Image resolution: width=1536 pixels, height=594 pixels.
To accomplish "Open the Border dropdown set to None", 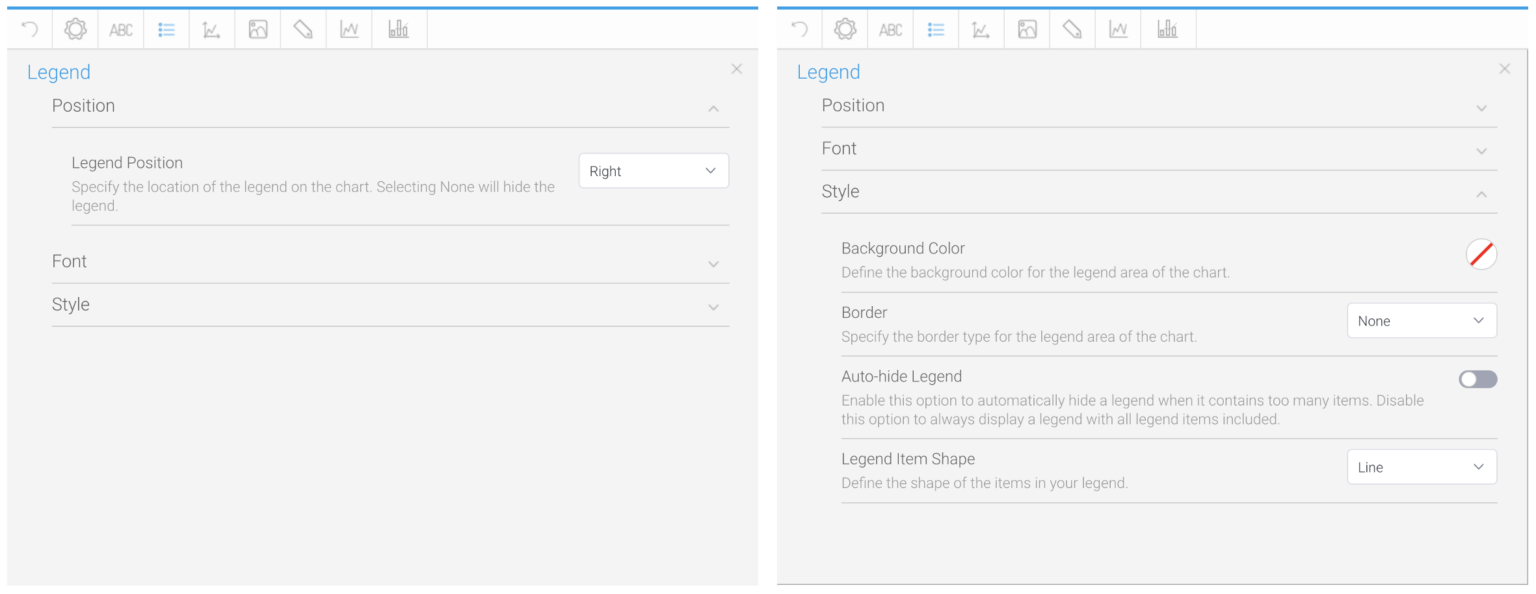I will click(1422, 321).
